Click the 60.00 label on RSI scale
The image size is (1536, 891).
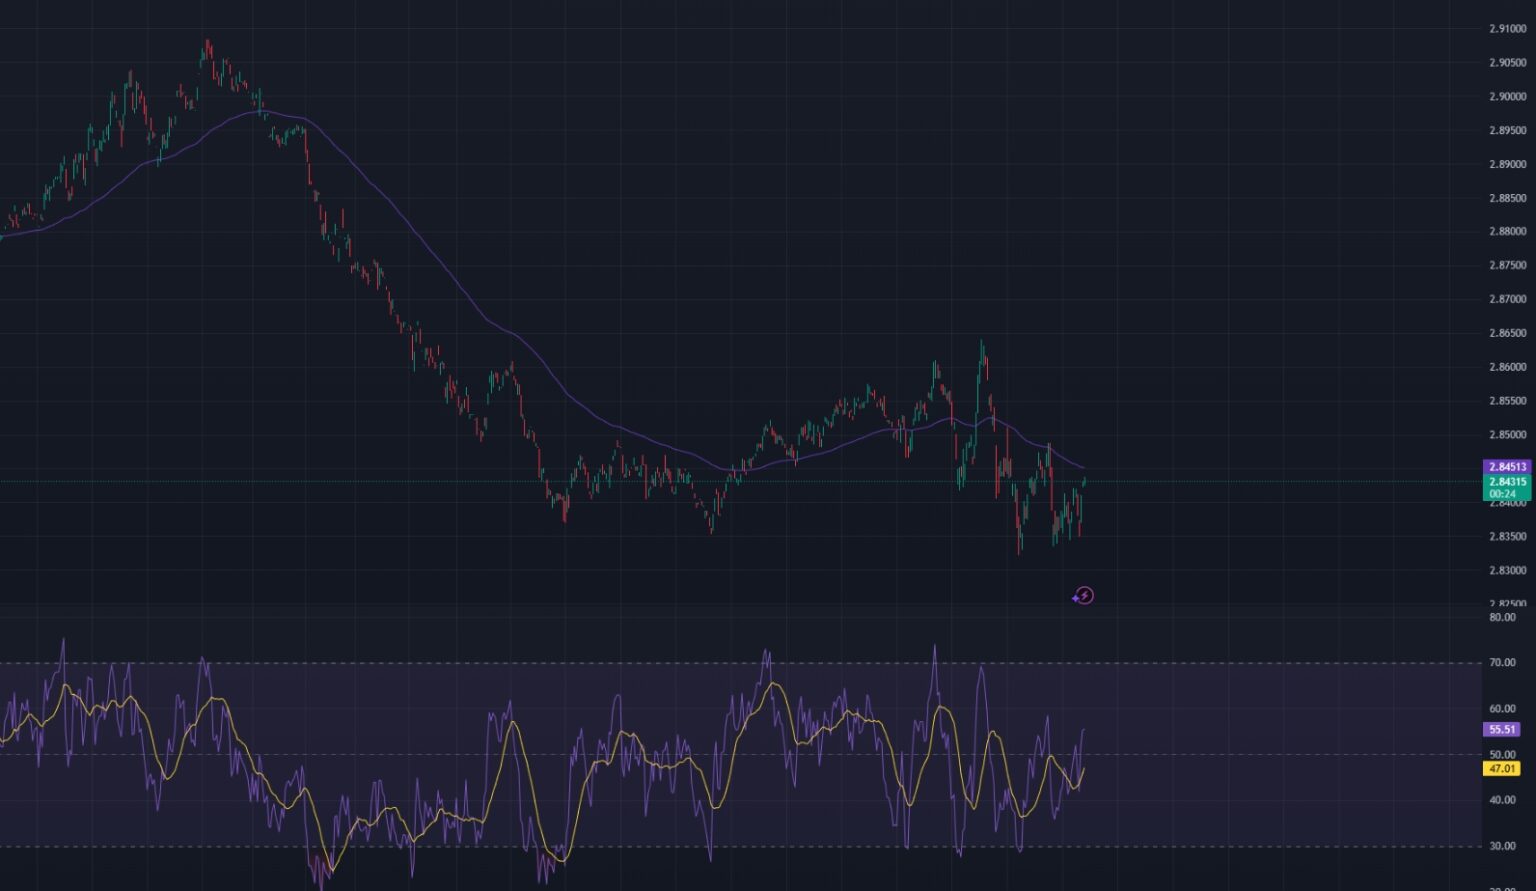tap(1502, 709)
